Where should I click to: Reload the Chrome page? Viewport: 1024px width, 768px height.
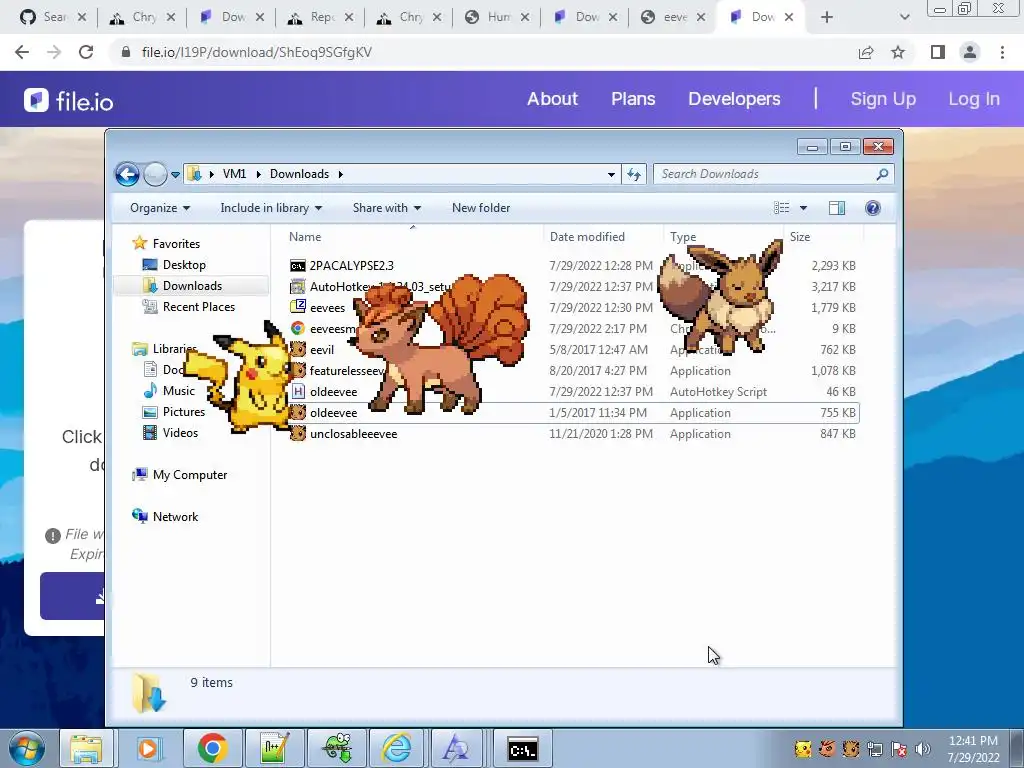86,52
